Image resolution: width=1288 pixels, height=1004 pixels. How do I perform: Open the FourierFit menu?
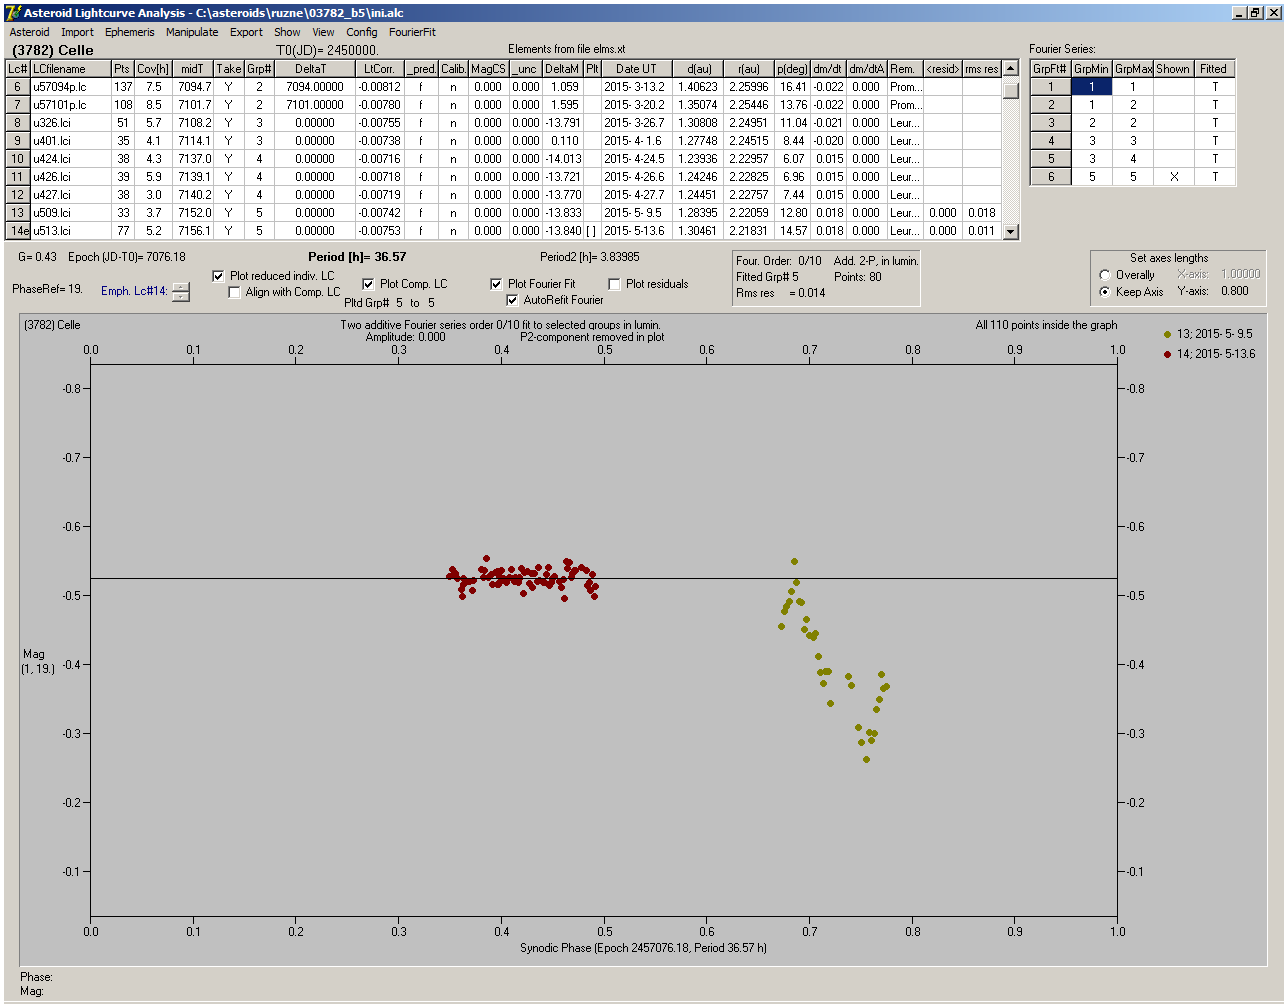pos(412,32)
